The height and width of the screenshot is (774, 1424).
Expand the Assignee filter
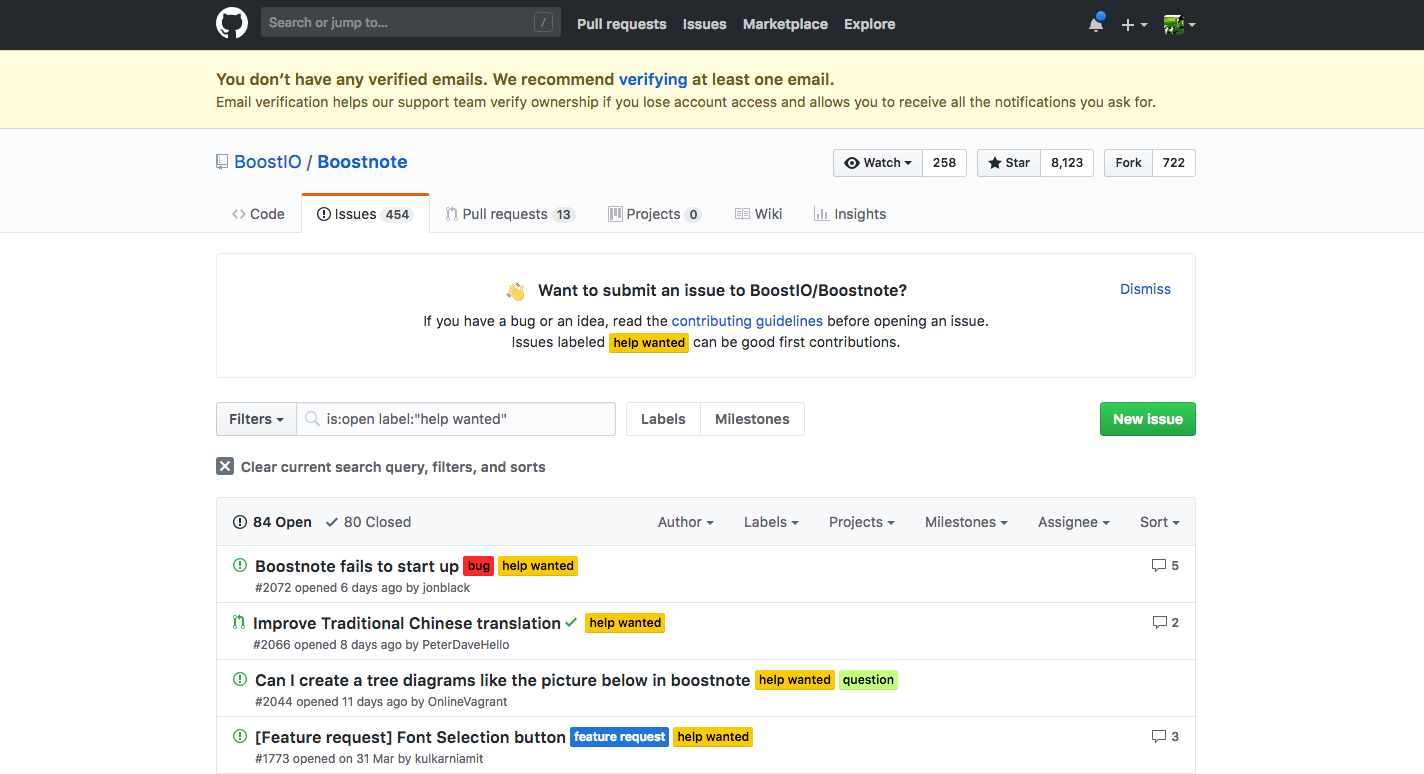pyautogui.click(x=1074, y=522)
